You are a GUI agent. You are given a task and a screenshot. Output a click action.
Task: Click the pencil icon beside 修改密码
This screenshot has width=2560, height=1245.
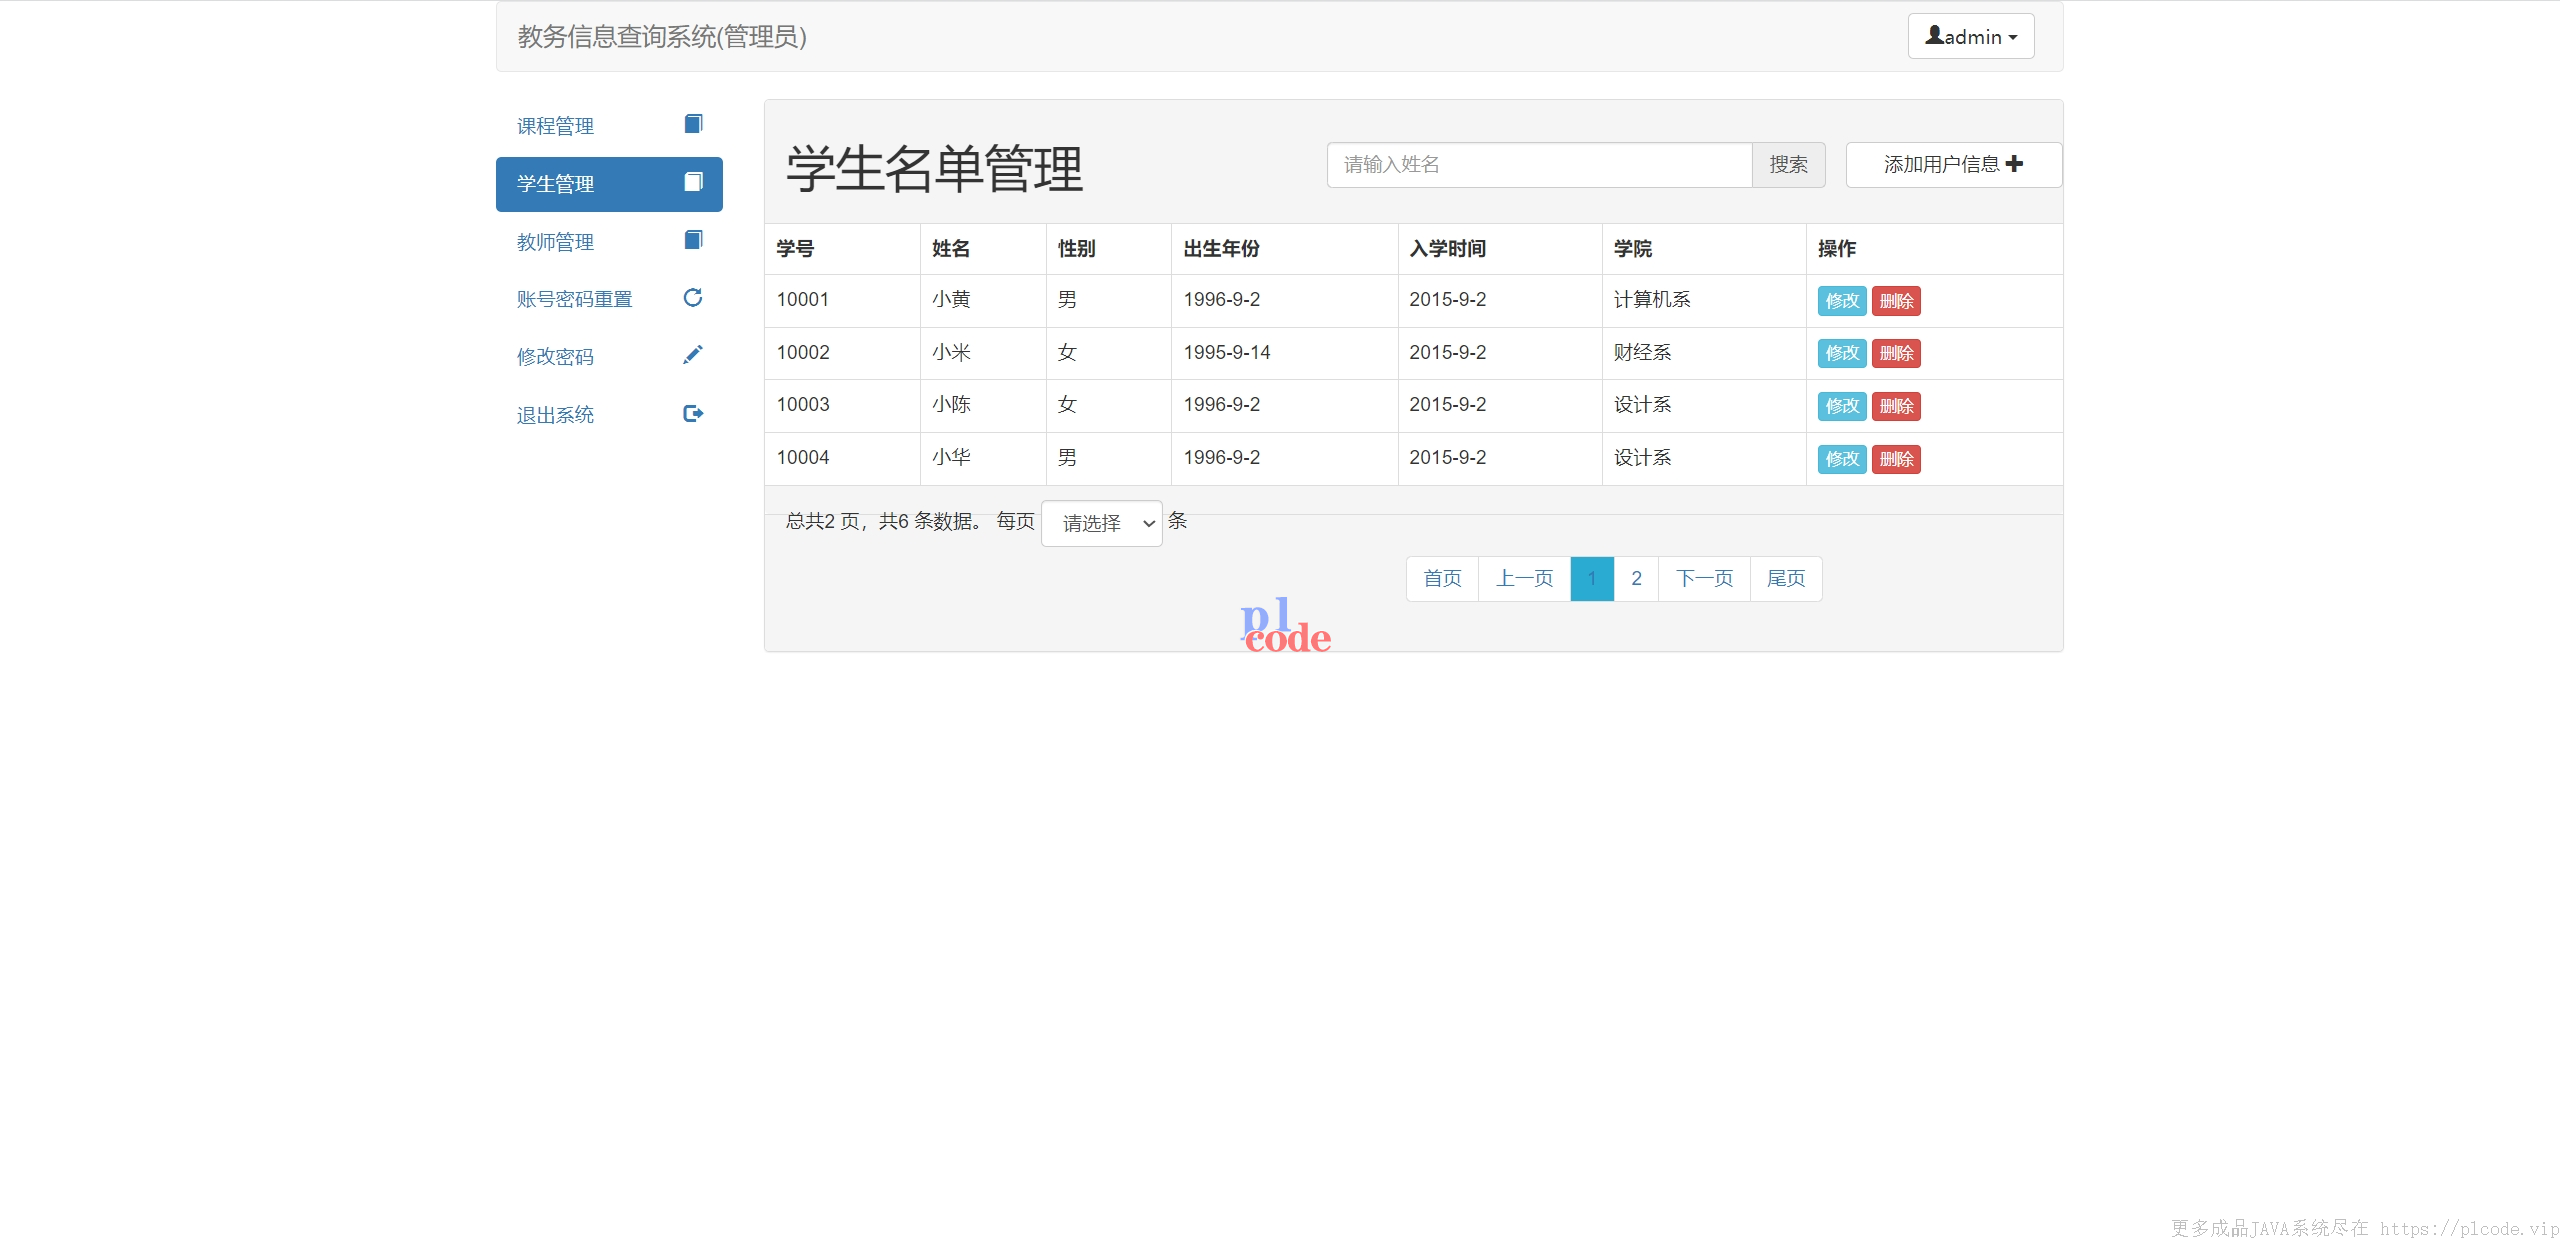693,355
